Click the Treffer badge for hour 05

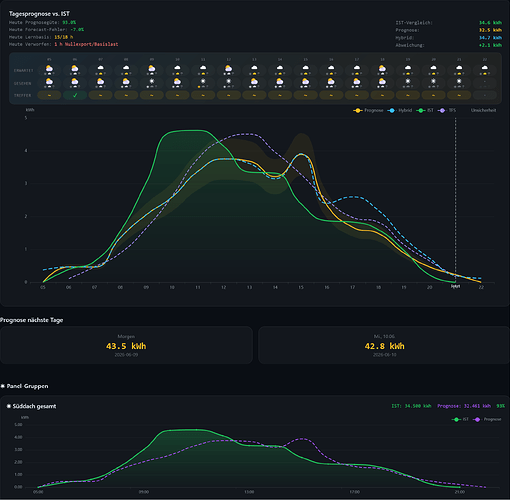coord(49,95)
